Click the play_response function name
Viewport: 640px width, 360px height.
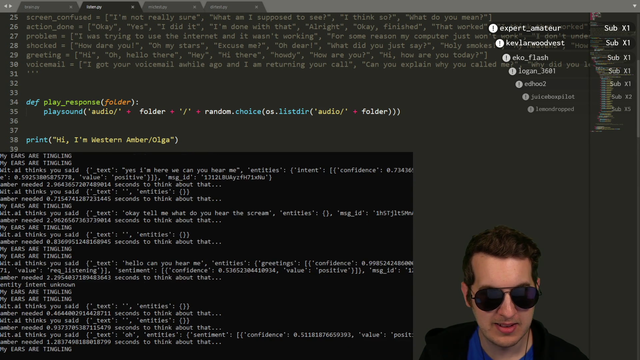pyautogui.click(x=72, y=102)
